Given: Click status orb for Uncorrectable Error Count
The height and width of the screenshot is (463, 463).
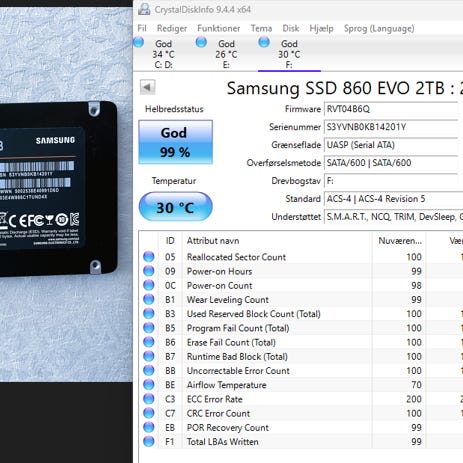Looking at the screenshot, I should coord(149,370).
